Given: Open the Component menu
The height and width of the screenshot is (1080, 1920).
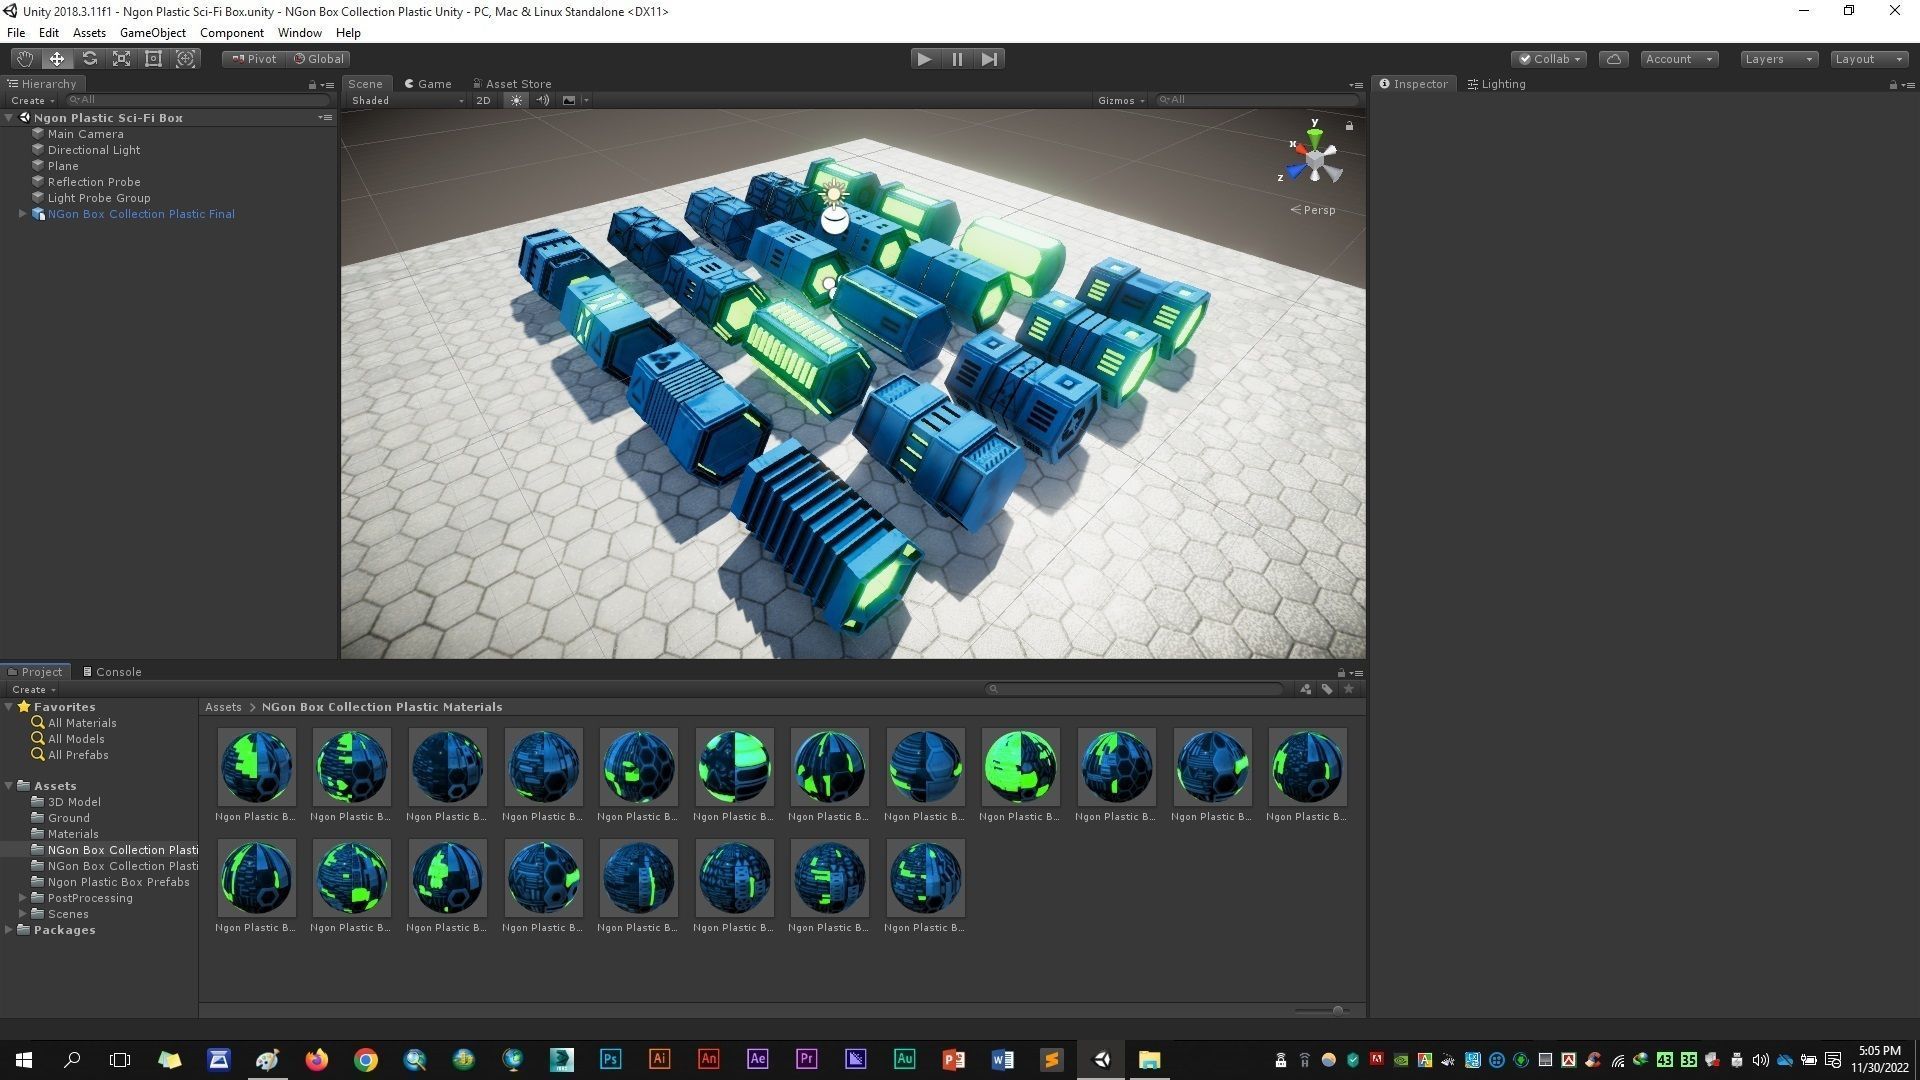Looking at the screenshot, I should (x=232, y=33).
